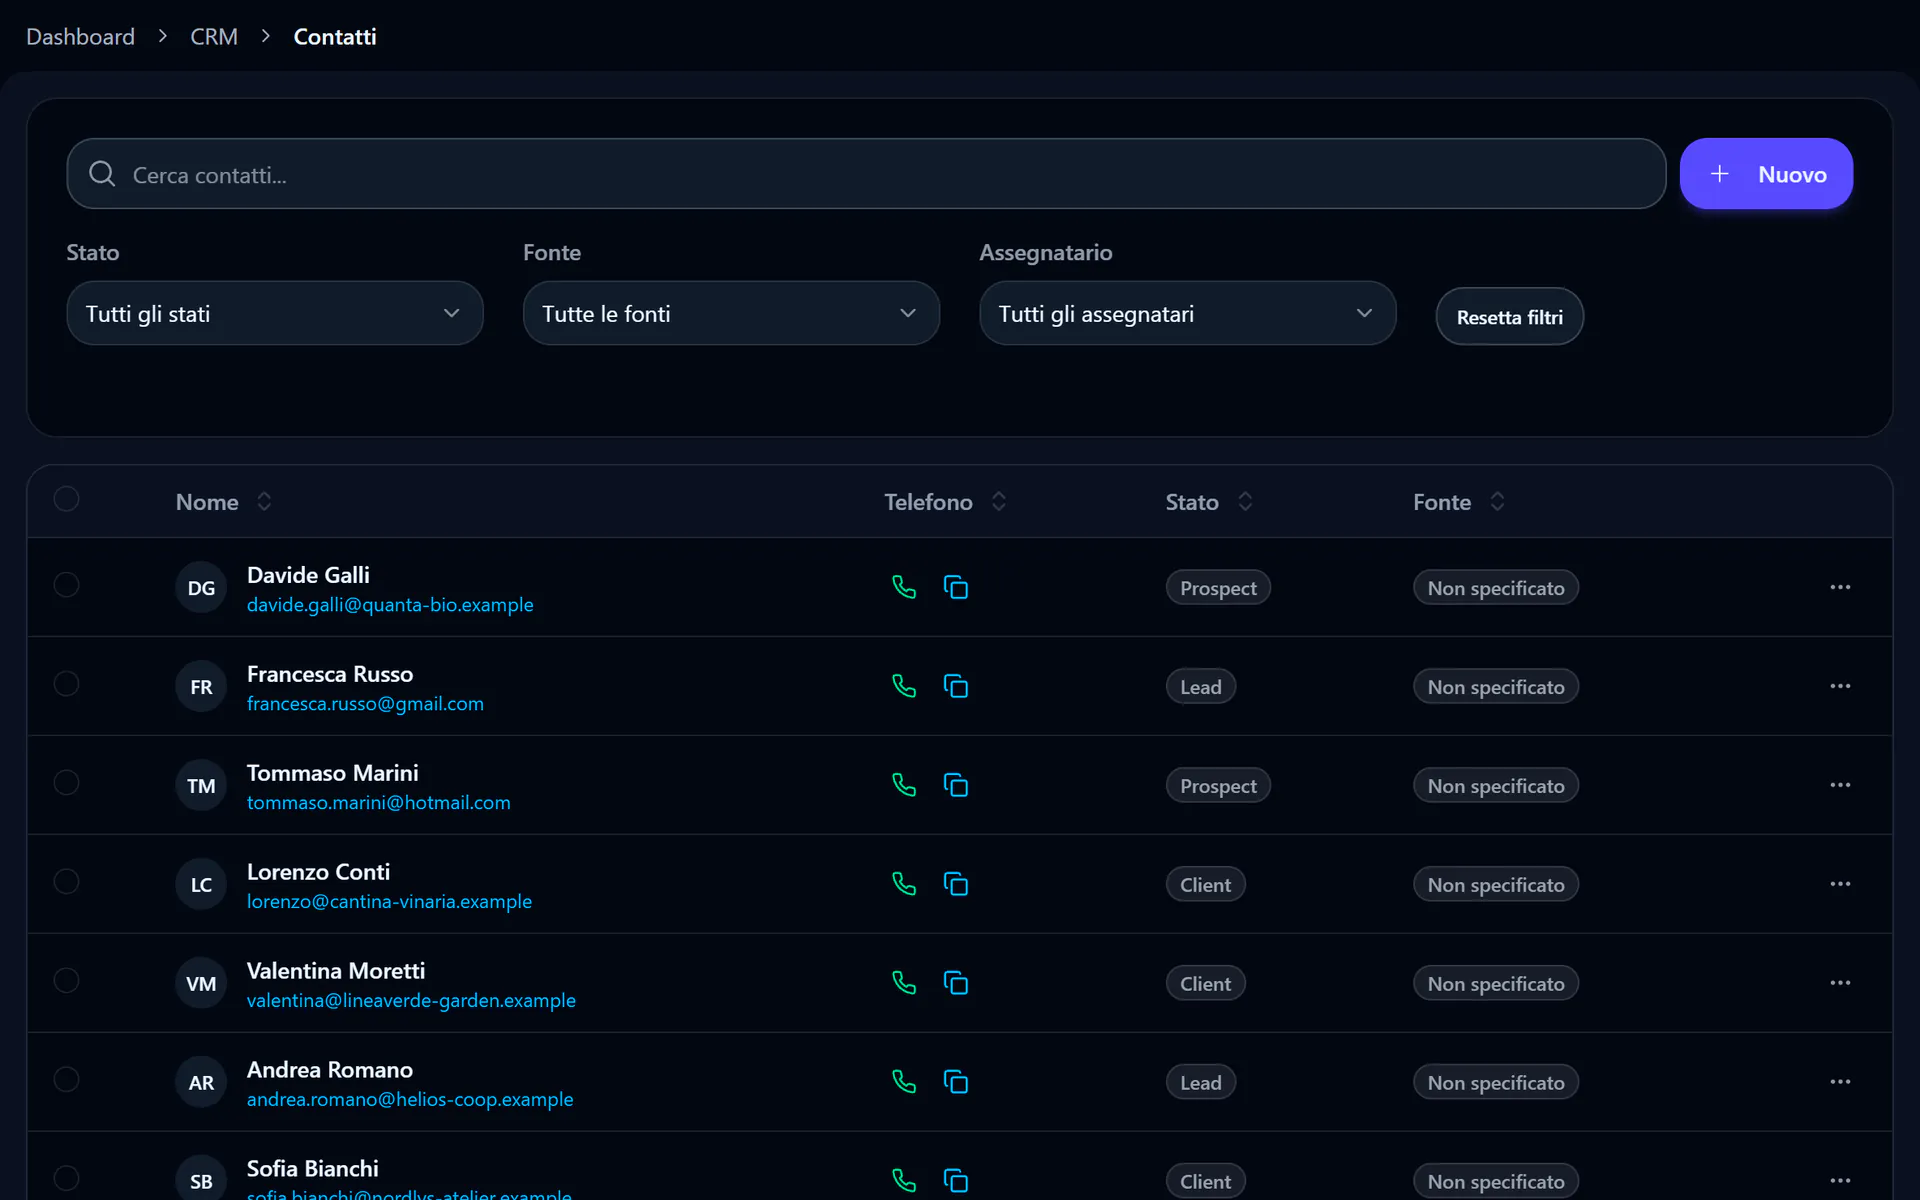The width and height of the screenshot is (1920, 1200).
Task: Call Andrea Romano using the phone icon
Action: tap(904, 1082)
